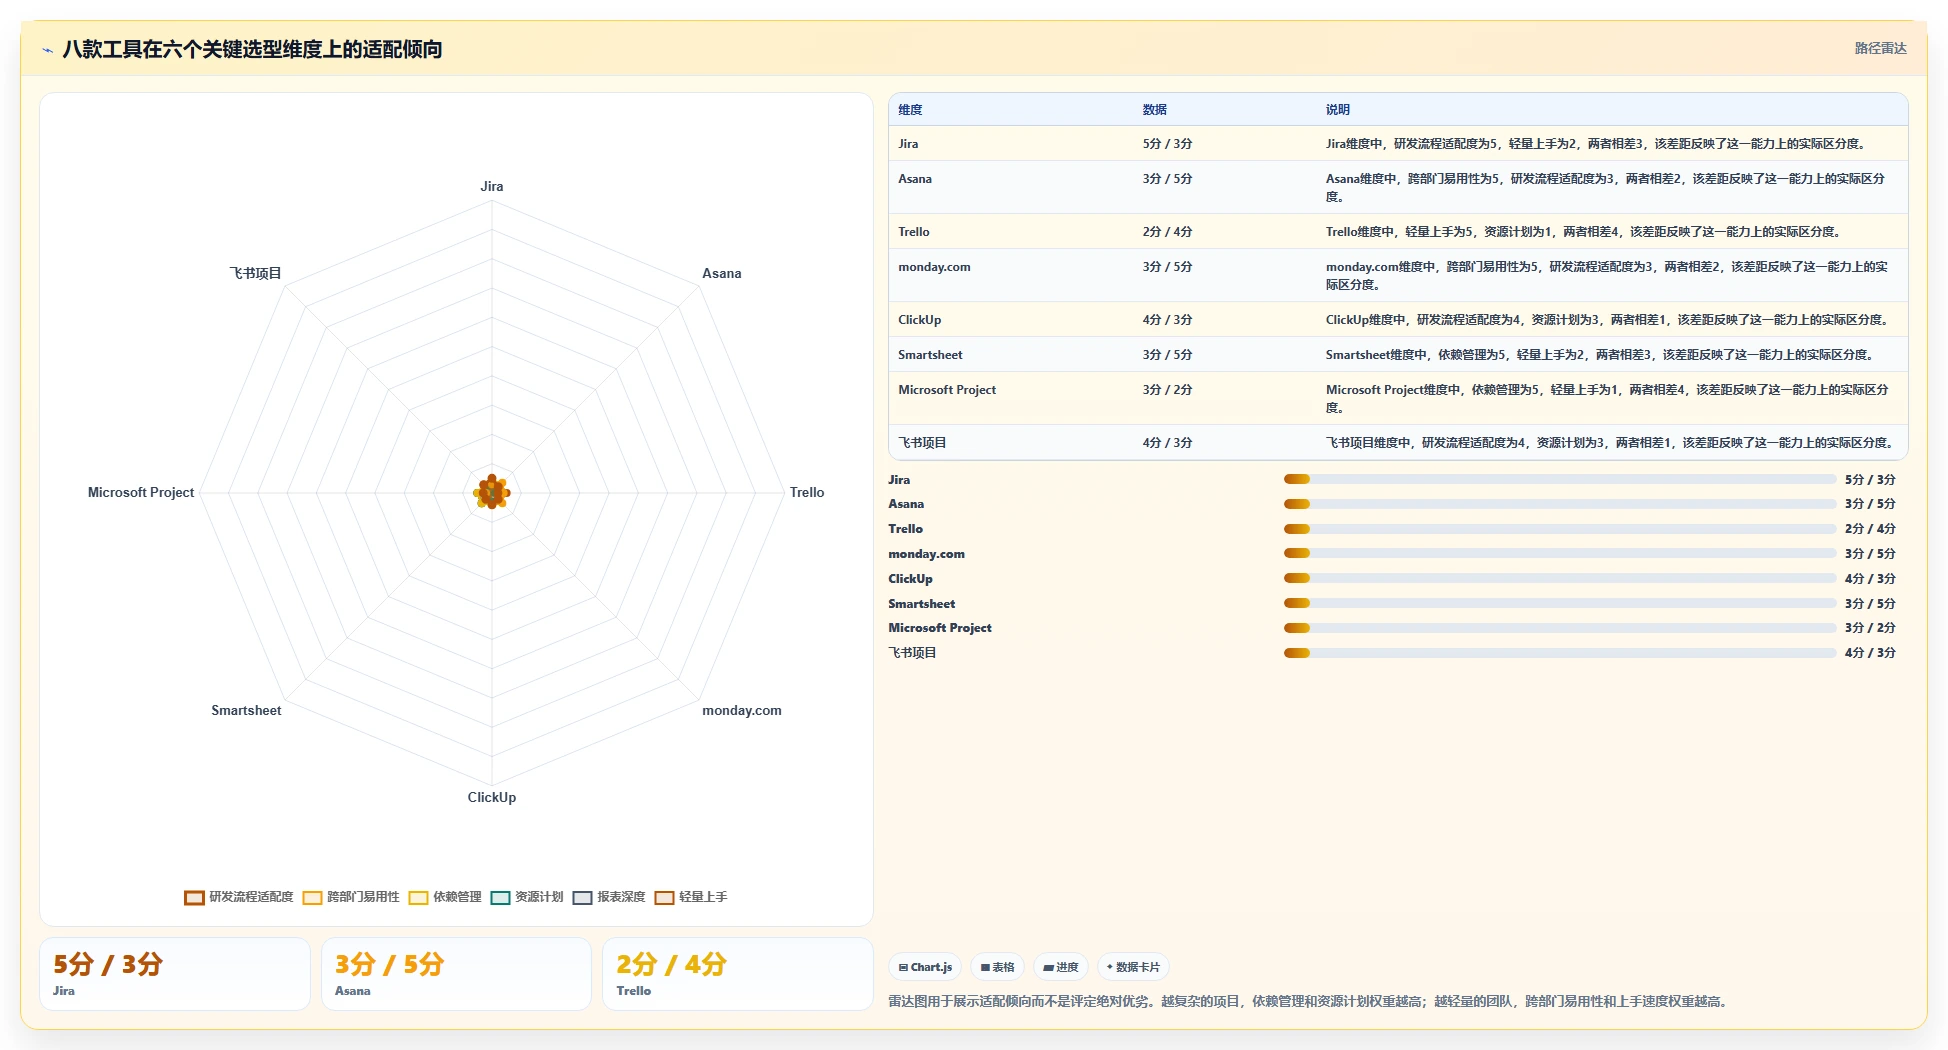Open the Trello 2分 / 4分 summary card
Viewport: 1948px width, 1050px height.
[x=738, y=974]
